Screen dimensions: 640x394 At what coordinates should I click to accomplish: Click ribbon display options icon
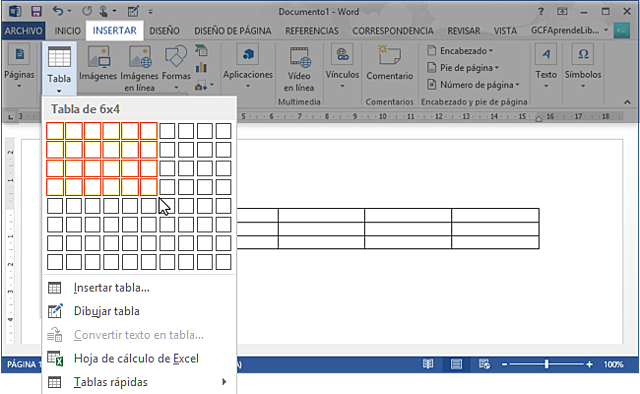[562, 11]
